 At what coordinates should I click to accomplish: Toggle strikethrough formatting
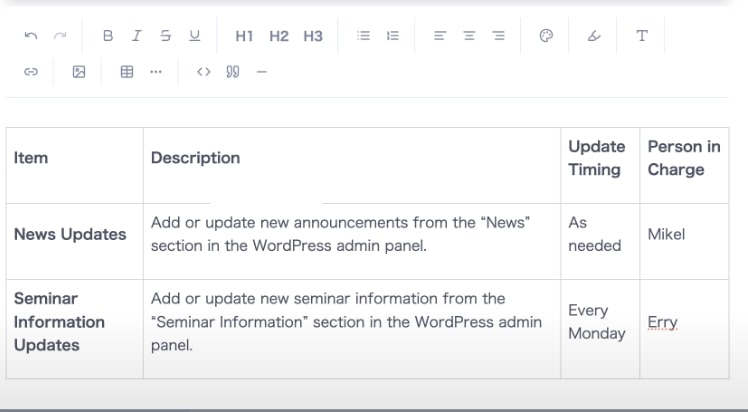(166, 36)
